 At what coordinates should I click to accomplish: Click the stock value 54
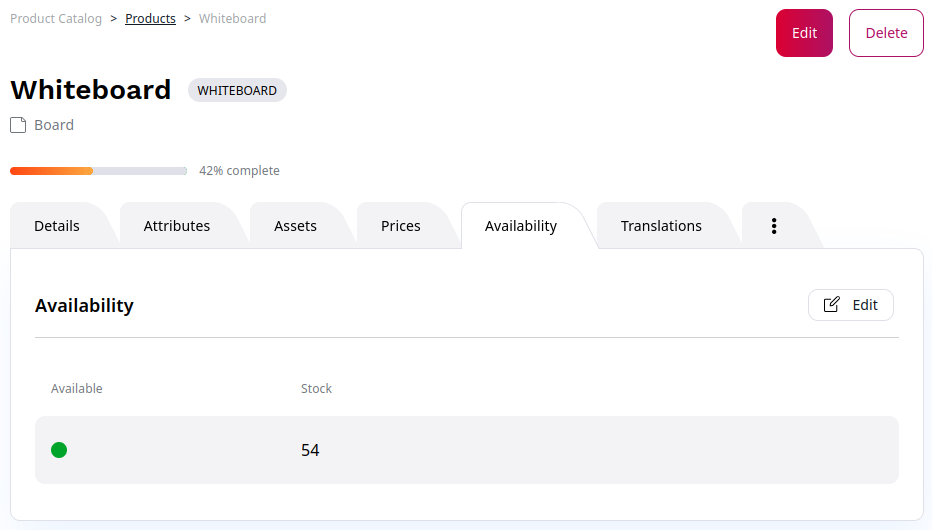click(310, 450)
